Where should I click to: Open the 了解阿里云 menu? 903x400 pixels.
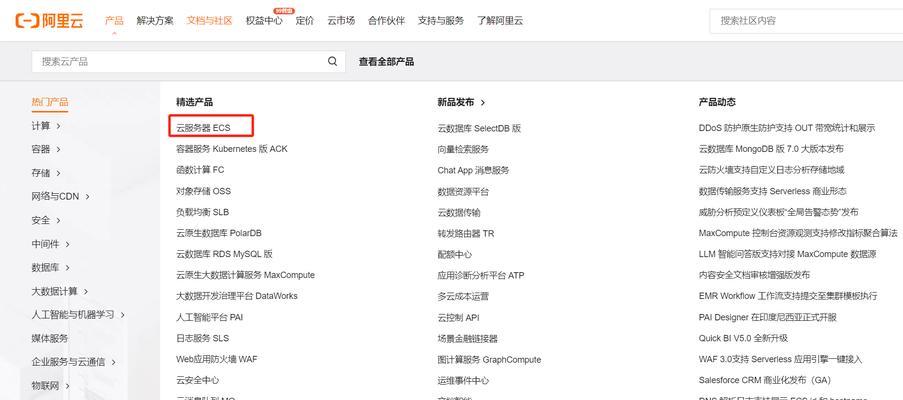(500, 21)
